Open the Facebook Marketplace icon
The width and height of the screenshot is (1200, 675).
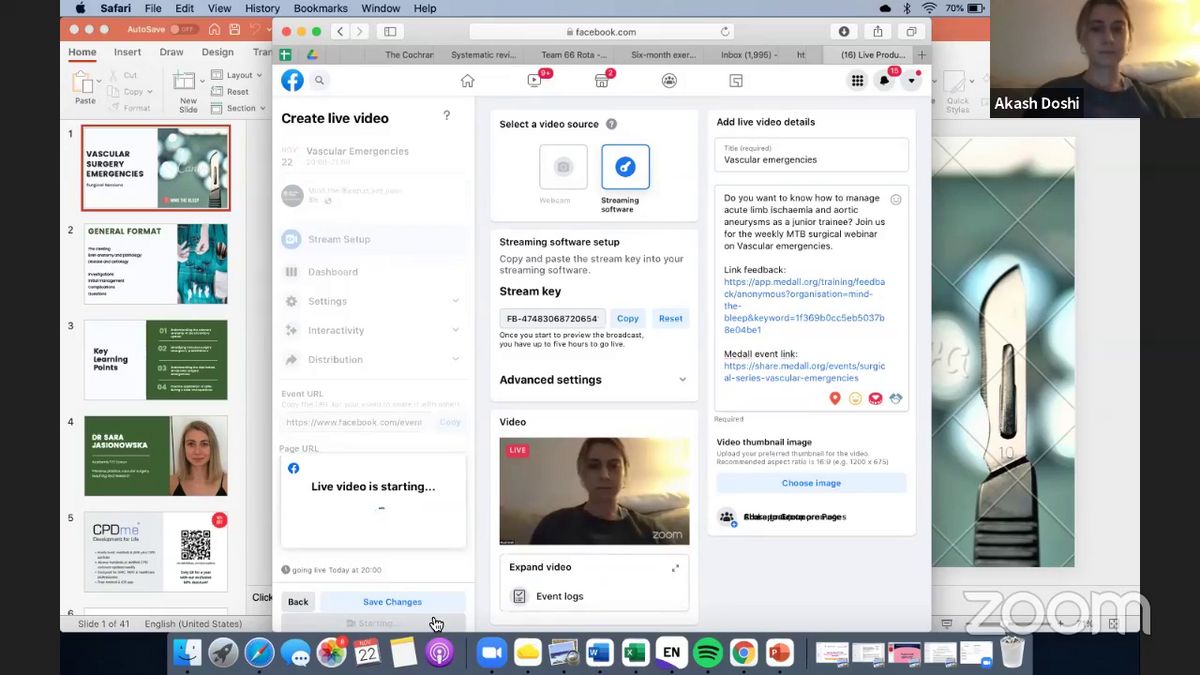pos(602,81)
